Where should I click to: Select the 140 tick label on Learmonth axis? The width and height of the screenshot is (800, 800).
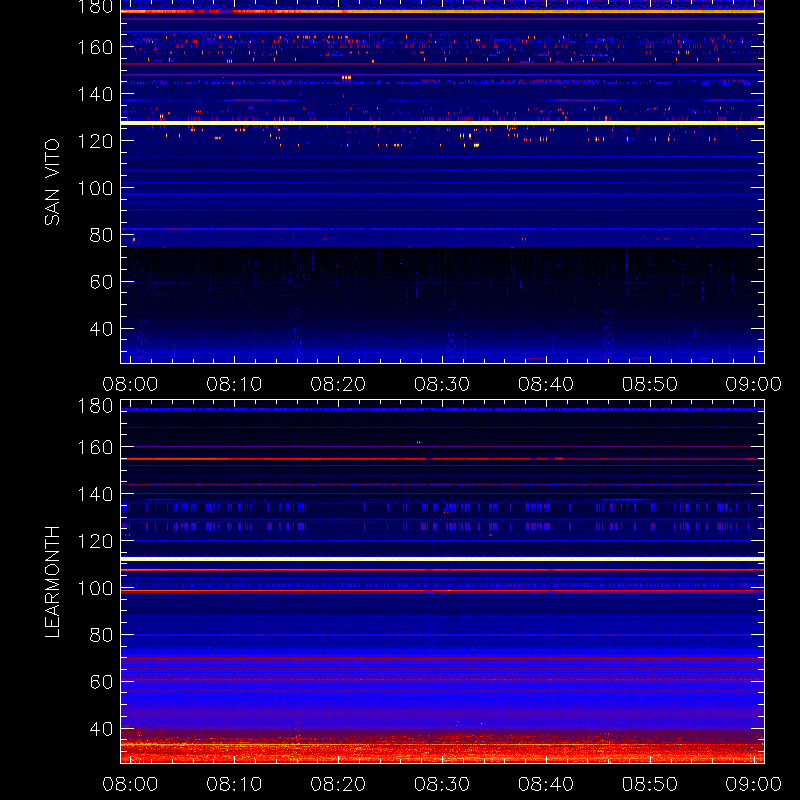tap(95, 494)
